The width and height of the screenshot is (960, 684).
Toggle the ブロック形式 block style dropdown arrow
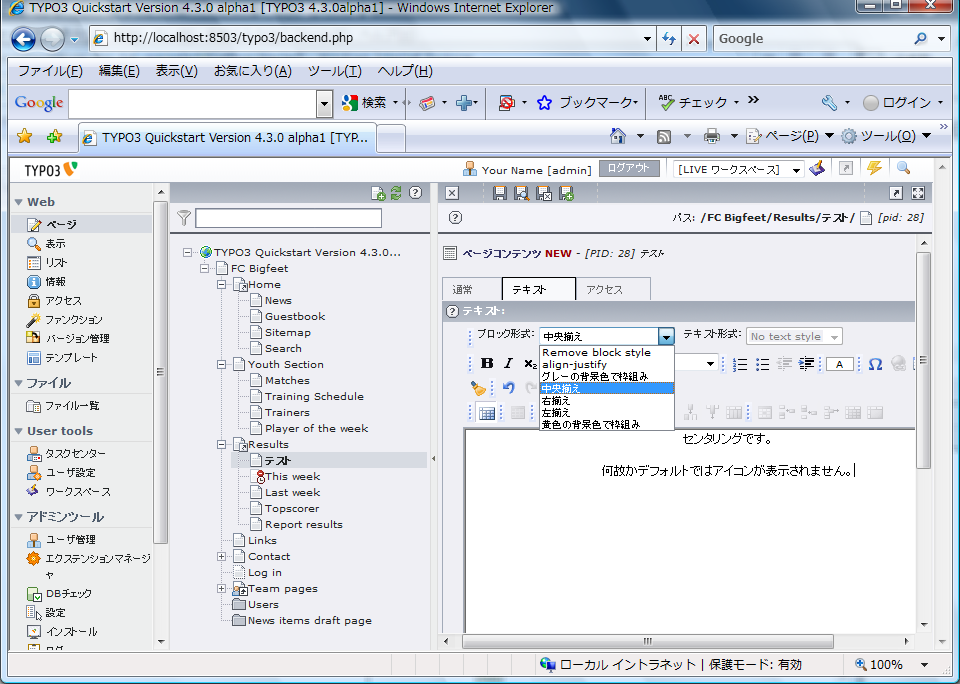666,336
